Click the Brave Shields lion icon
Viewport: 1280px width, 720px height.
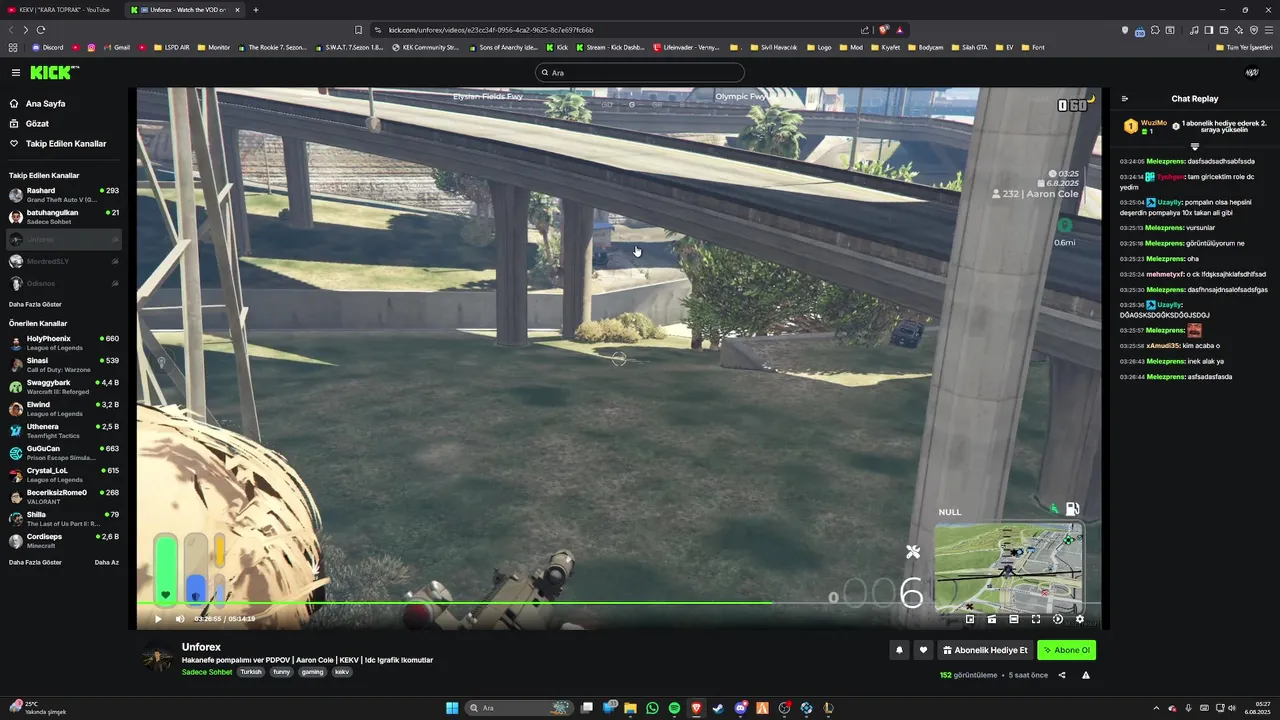(x=884, y=30)
